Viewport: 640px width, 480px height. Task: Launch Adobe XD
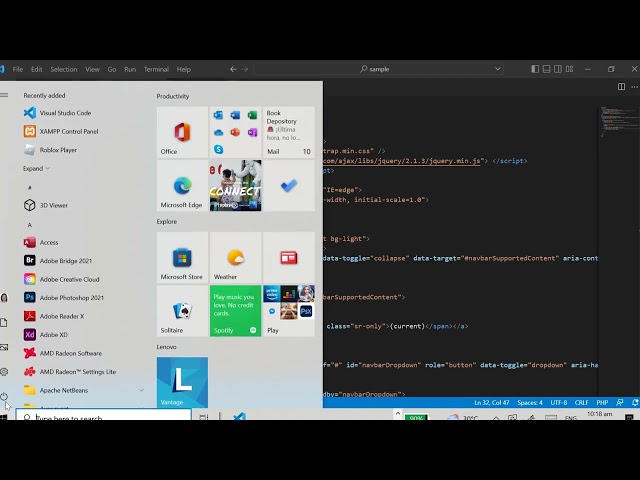coord(46,335)
